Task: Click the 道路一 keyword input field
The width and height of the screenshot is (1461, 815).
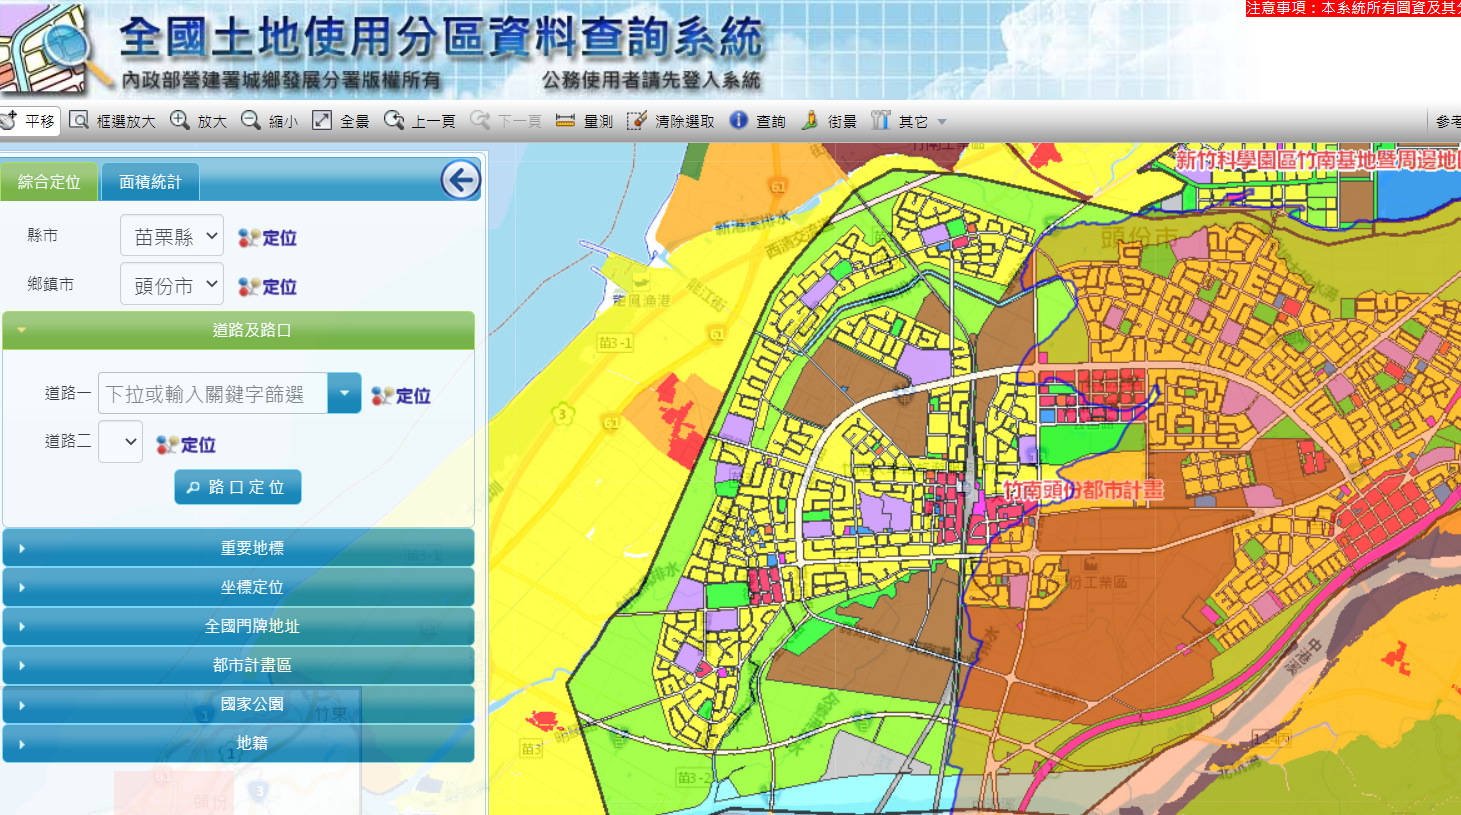Action: [213, 394]
